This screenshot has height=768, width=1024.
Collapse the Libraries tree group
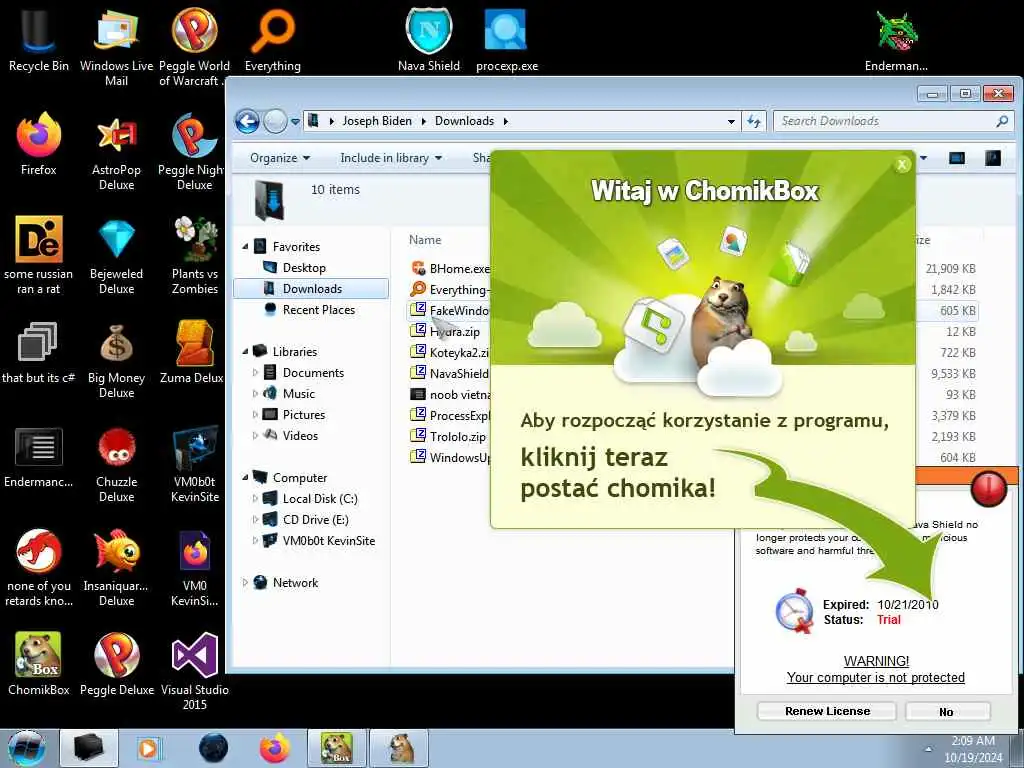click(246, 351)
